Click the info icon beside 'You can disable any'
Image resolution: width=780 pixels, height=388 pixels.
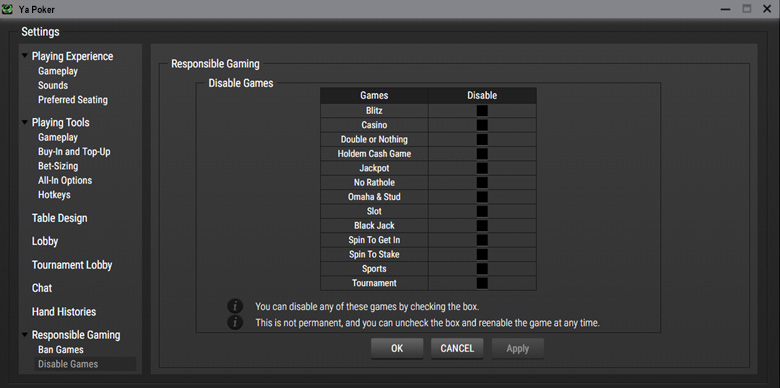235,306
